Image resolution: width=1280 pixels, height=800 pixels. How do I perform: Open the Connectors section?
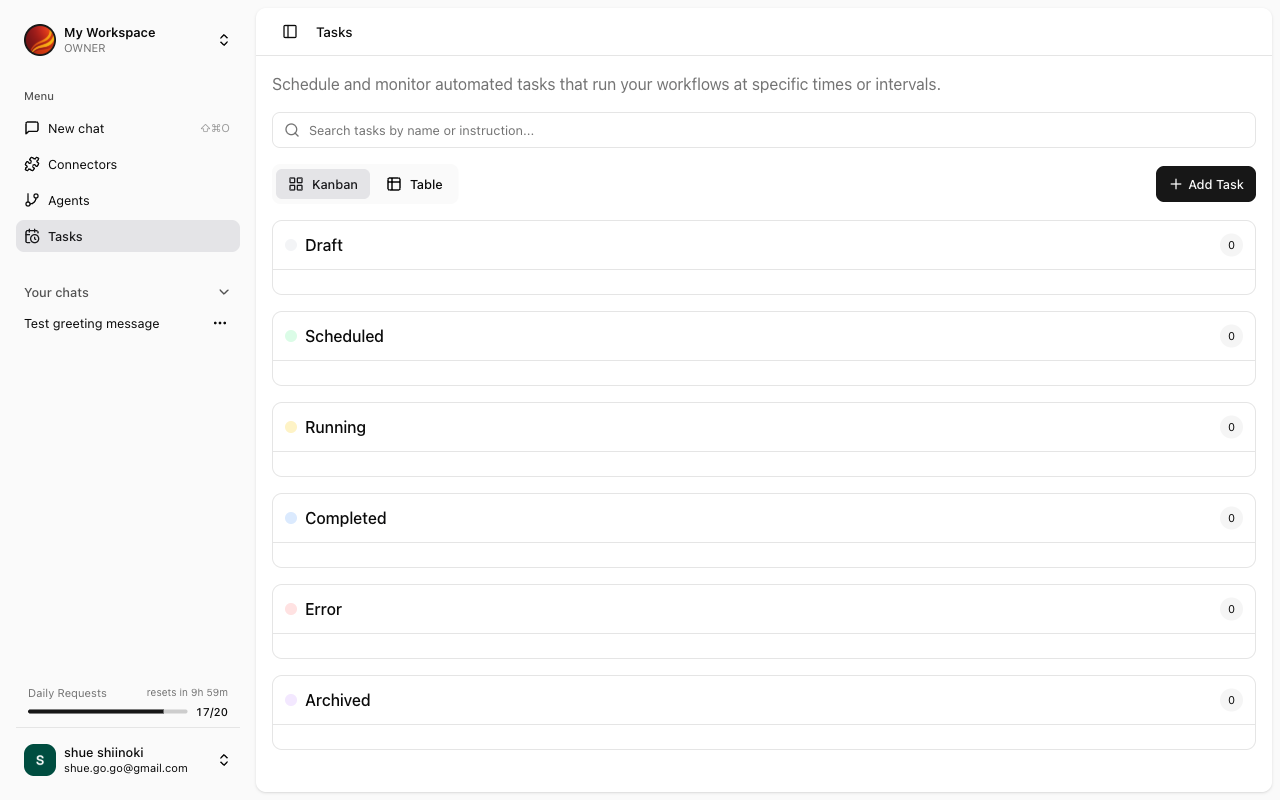point(82,164)
